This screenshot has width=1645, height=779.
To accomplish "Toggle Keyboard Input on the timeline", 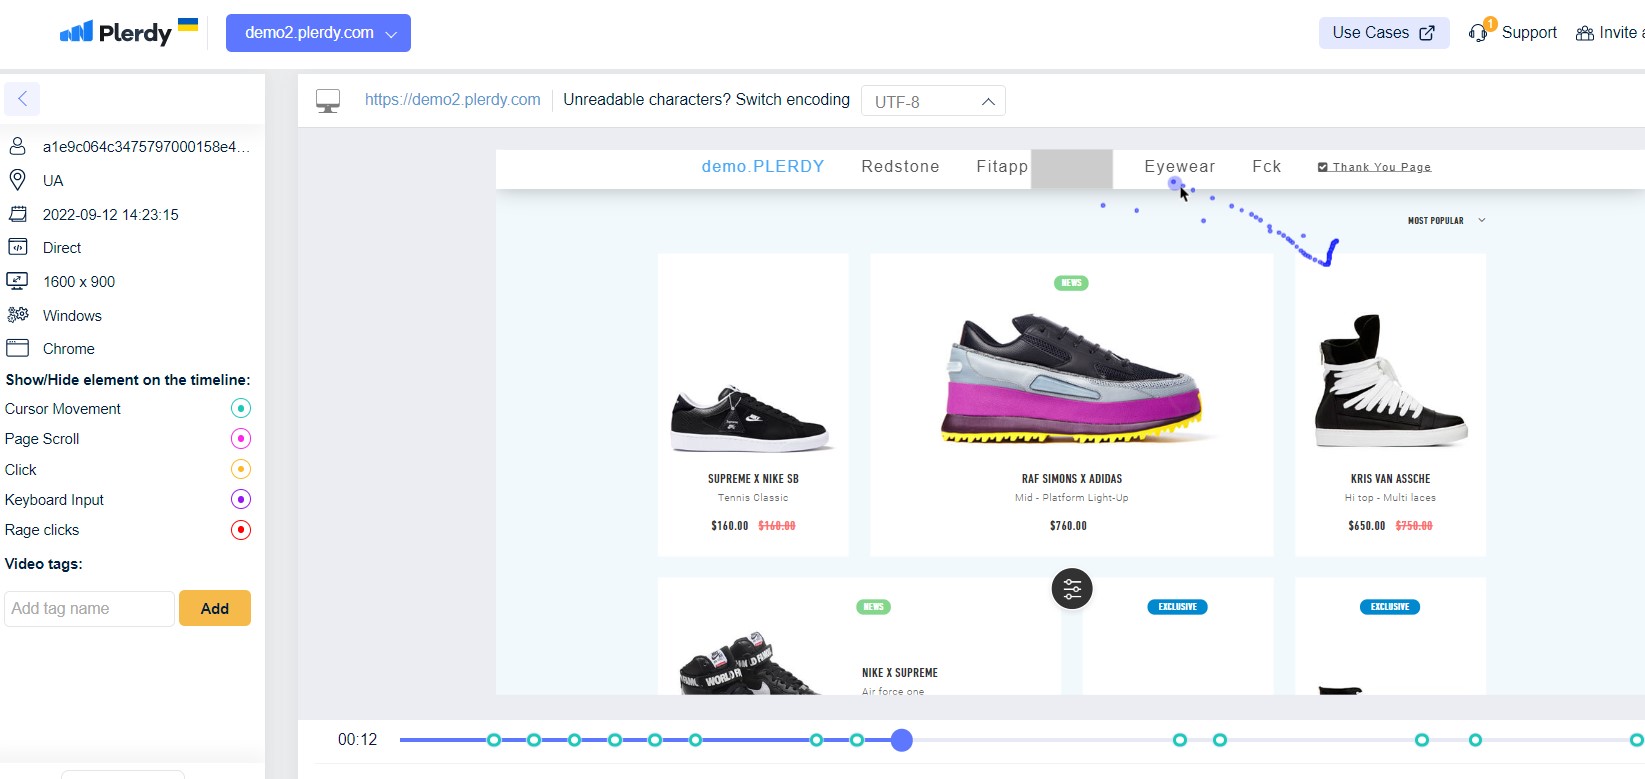I will (x=241, y=499).
